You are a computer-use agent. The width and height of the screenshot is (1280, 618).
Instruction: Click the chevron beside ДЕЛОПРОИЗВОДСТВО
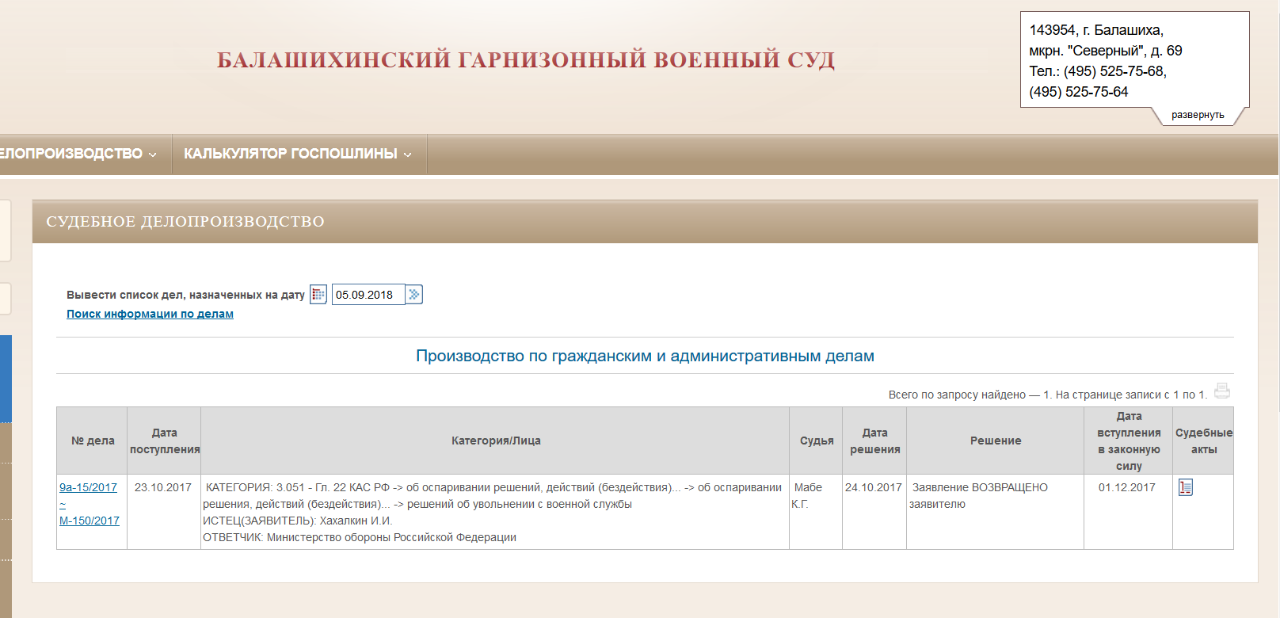pyautogui.click(x=153, y=155)
